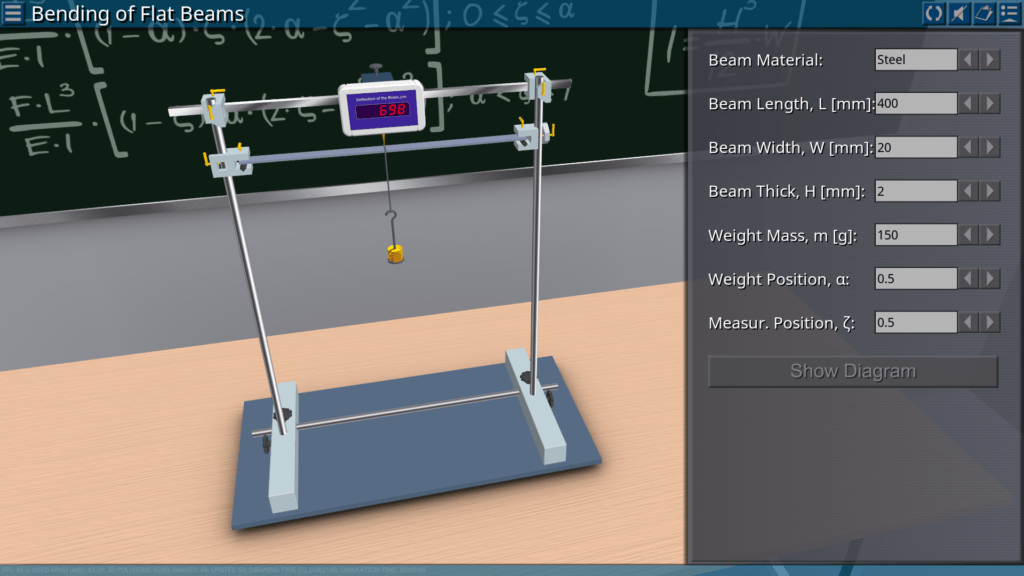
Task: Decrease Weight Position α with left arrow
Action: click(969, 279)
